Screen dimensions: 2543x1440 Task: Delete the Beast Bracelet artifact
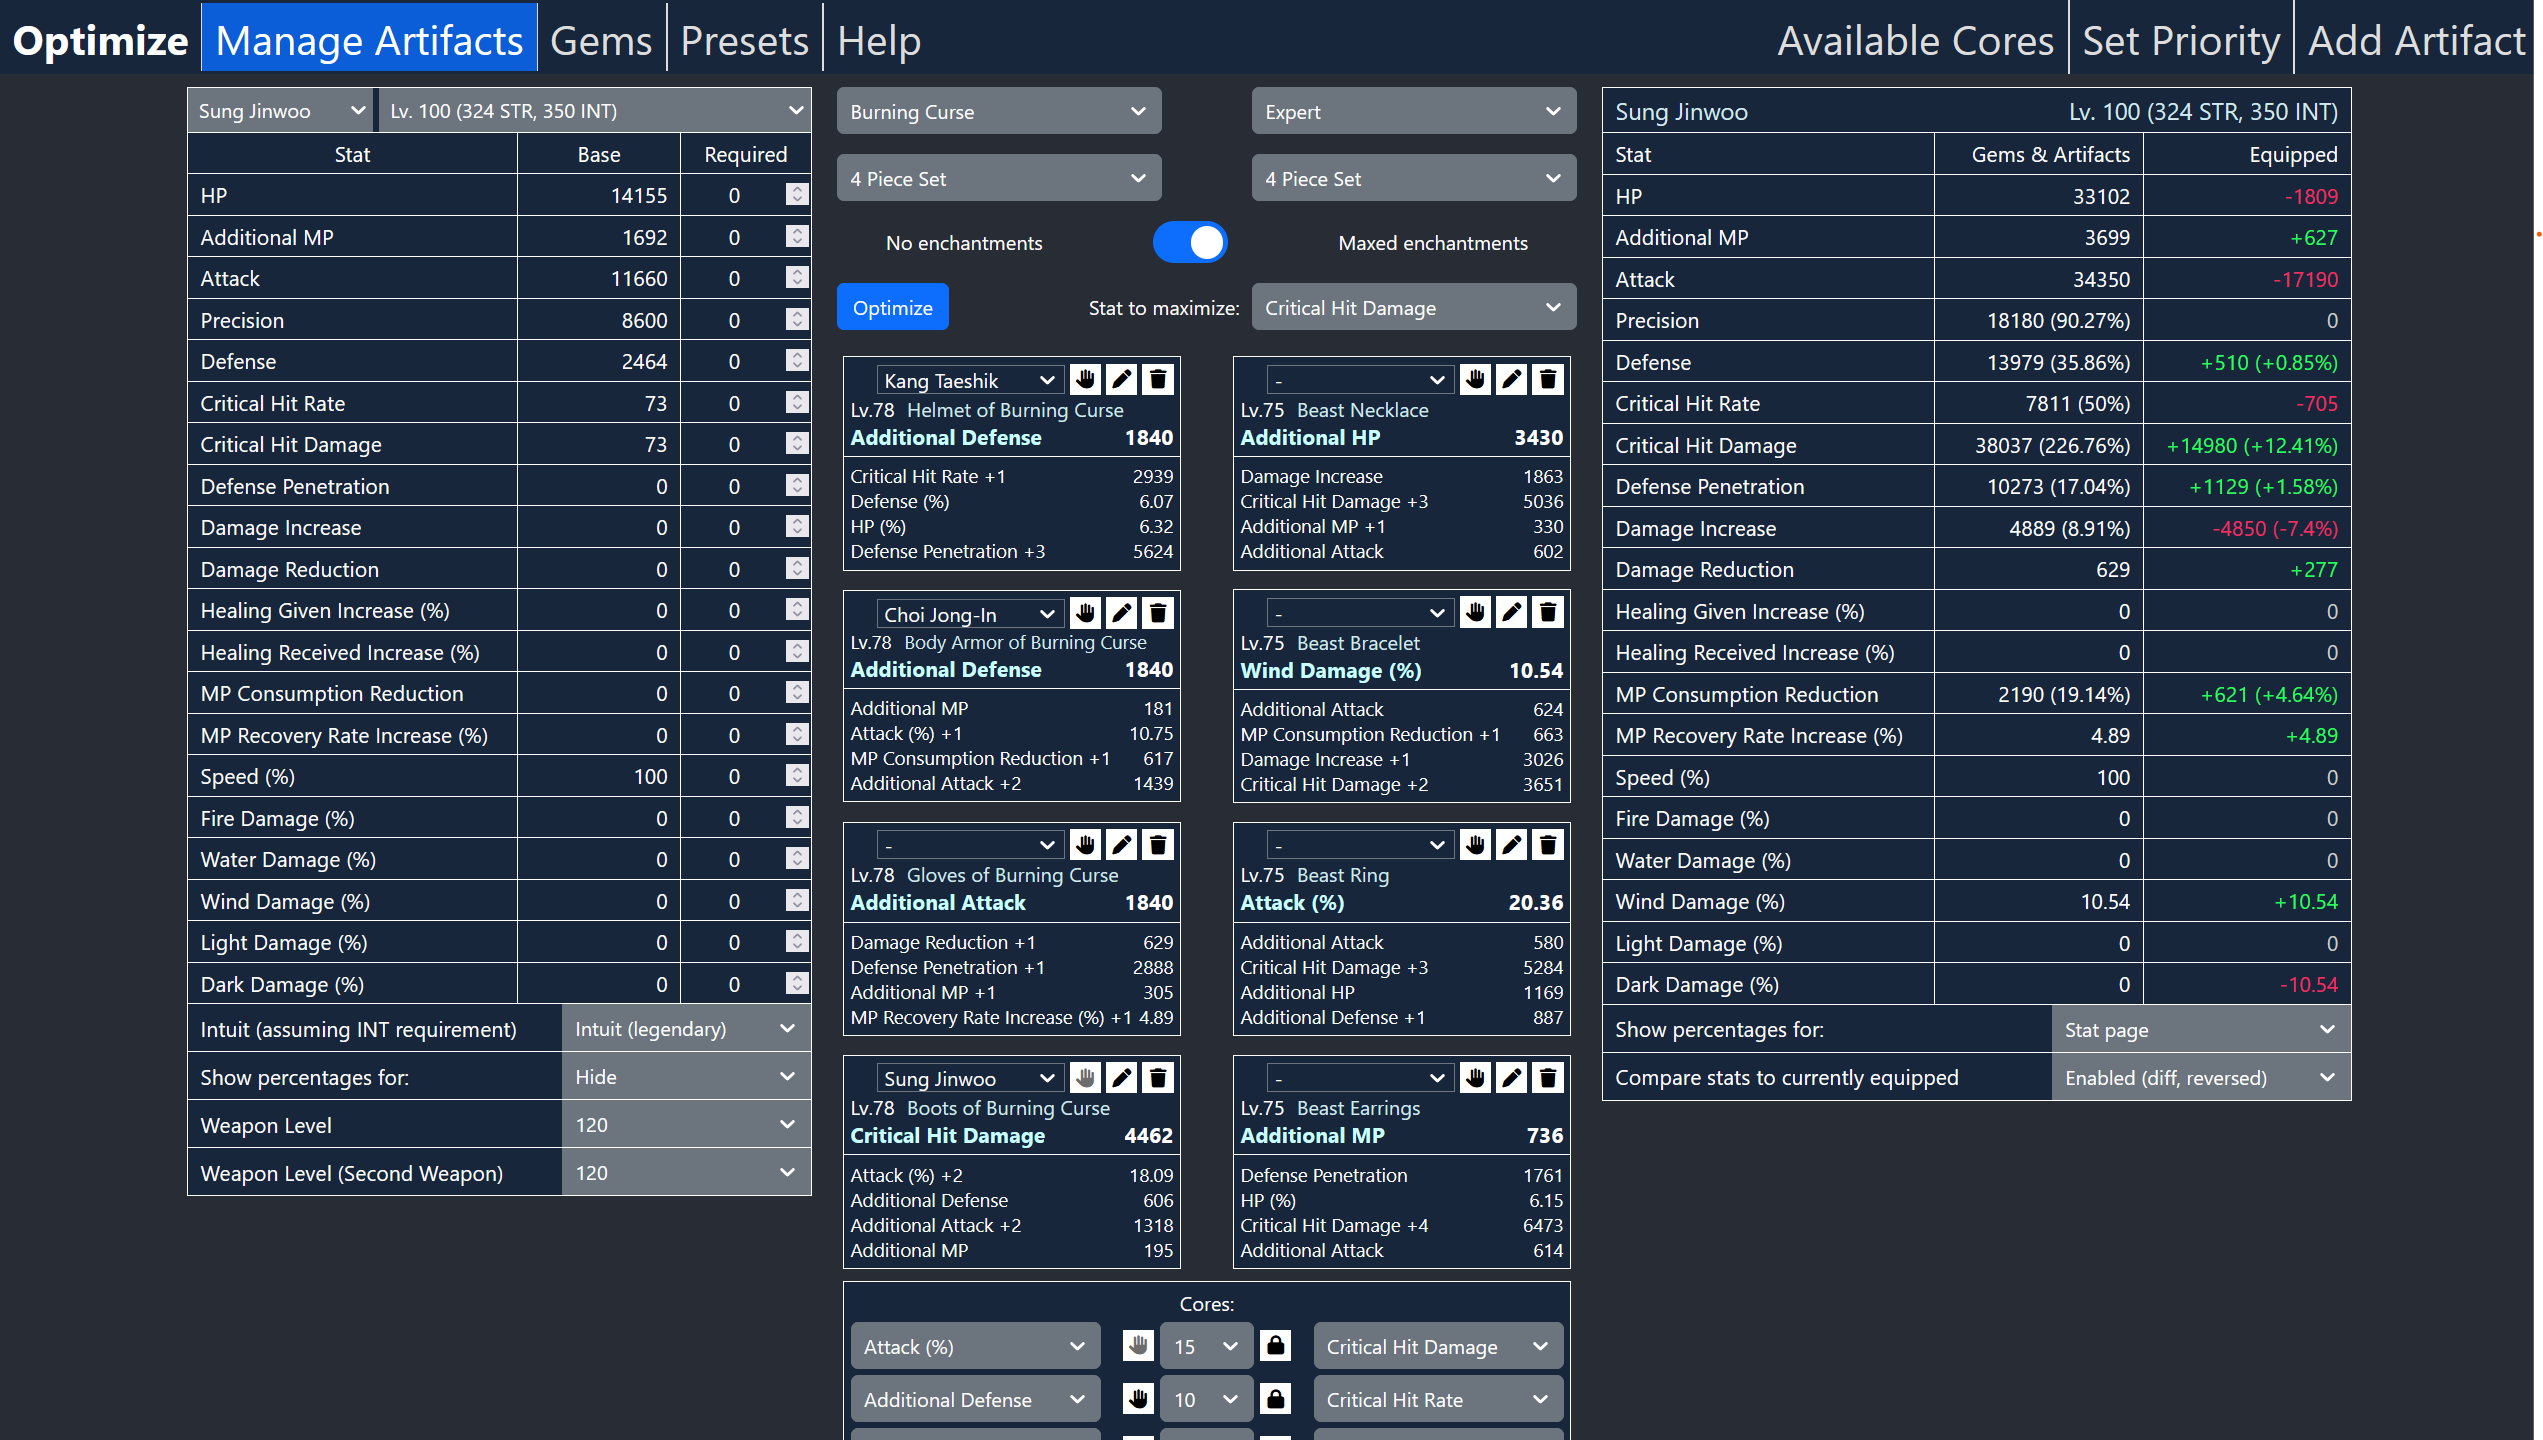tap(1547, 613)
